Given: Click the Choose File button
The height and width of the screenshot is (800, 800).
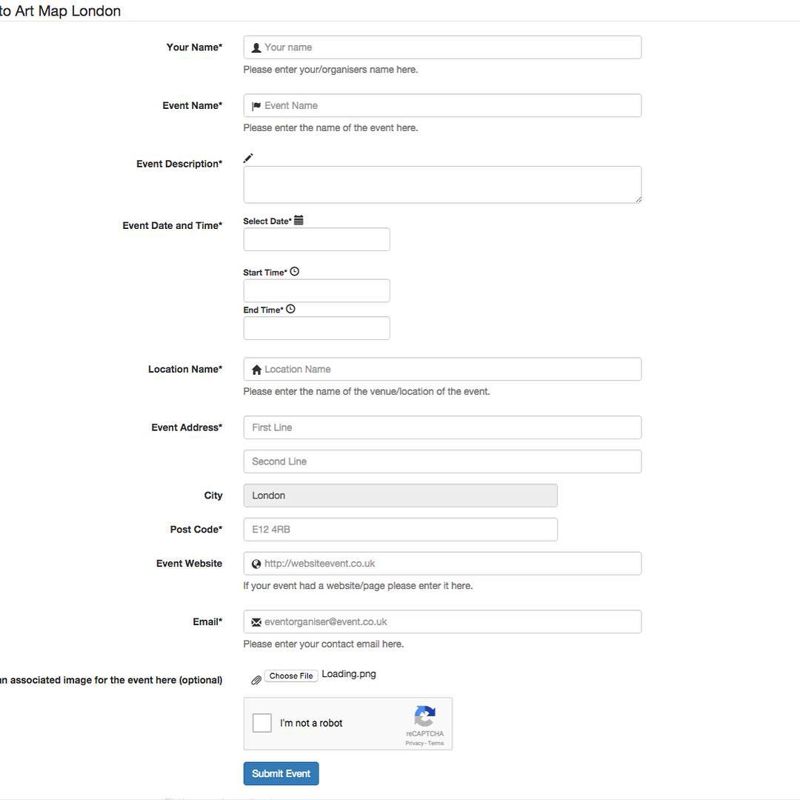Looking at the screenshot, I should pos(291,676).
